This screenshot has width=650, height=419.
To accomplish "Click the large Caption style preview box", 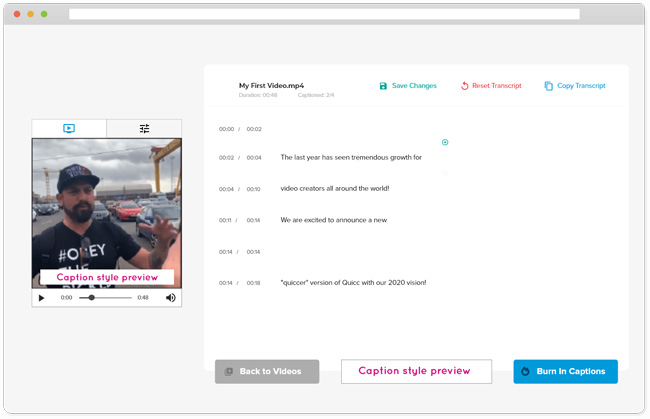I will tap(416, 371).
